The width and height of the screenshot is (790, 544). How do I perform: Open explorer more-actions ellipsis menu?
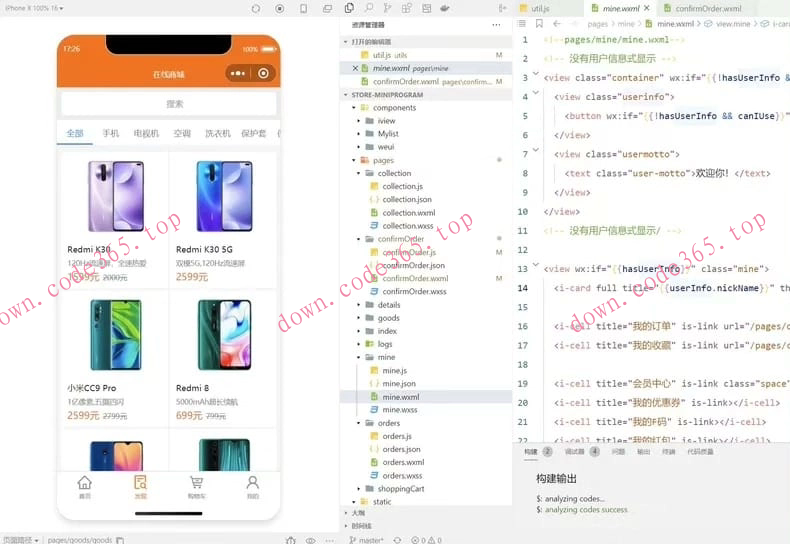tap(496, 25)
